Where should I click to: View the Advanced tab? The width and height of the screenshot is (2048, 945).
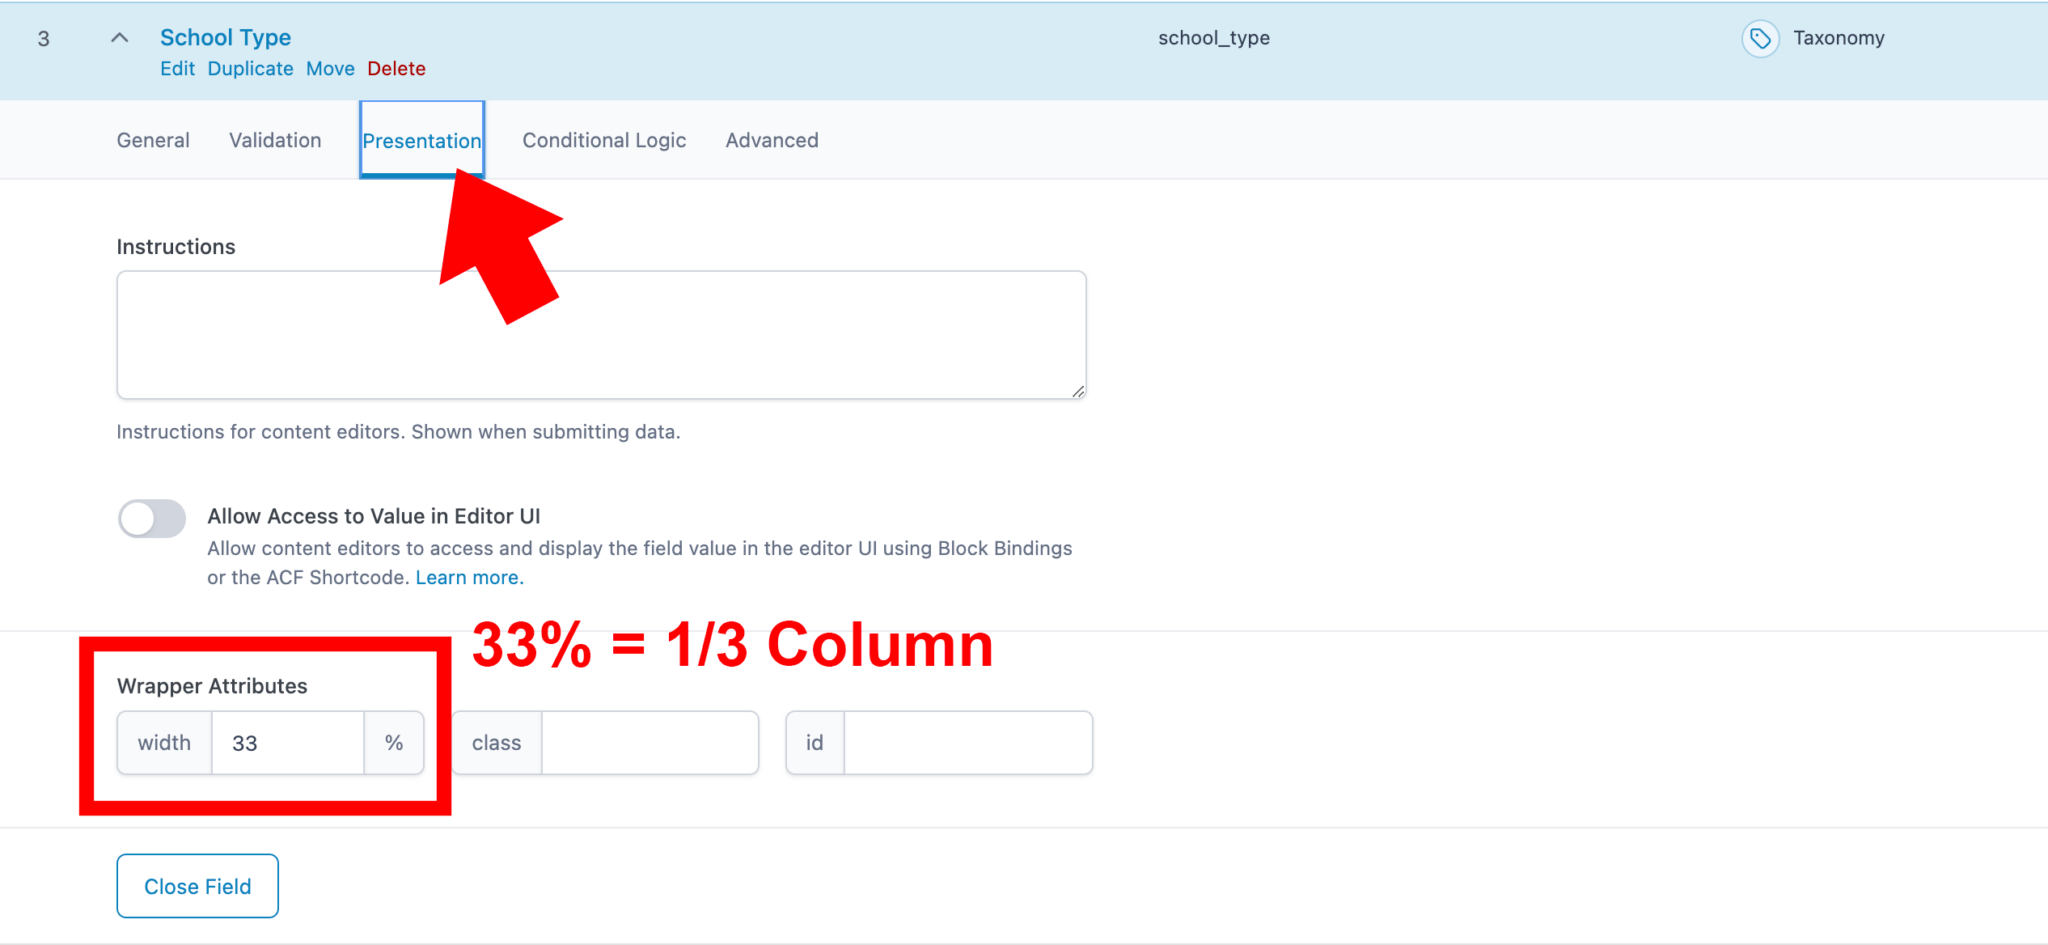771,140
